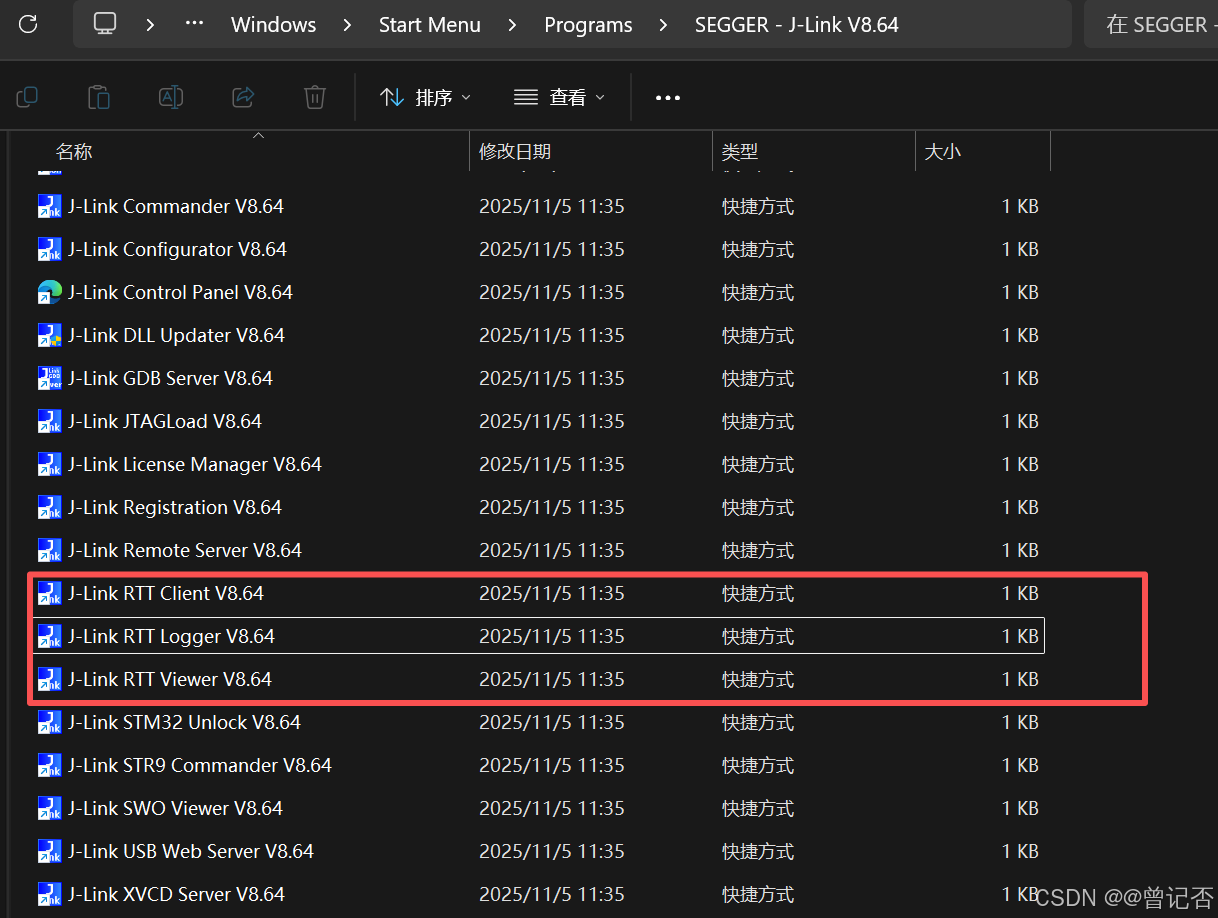
Task: Click the J-Link DLL Updater V8.64 icon
Action: [49, 336]
